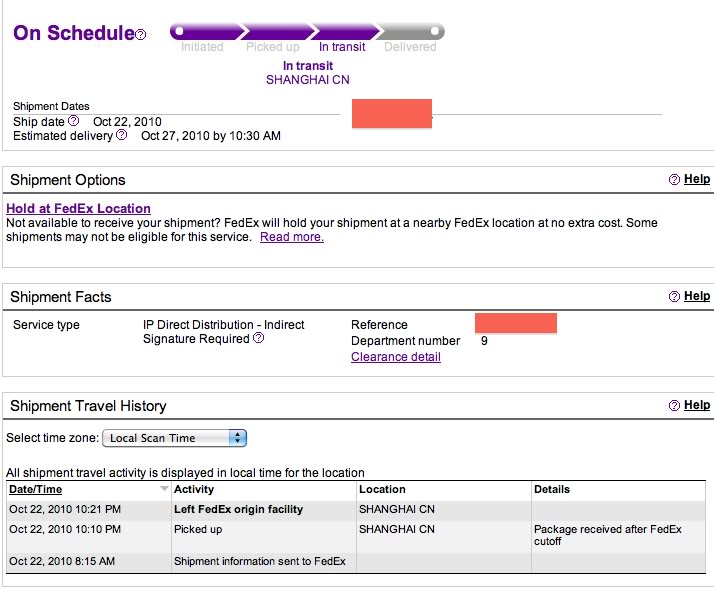Open the Clearance detail link
Screen dimensions: 714x589
click(x=396, y=357)
